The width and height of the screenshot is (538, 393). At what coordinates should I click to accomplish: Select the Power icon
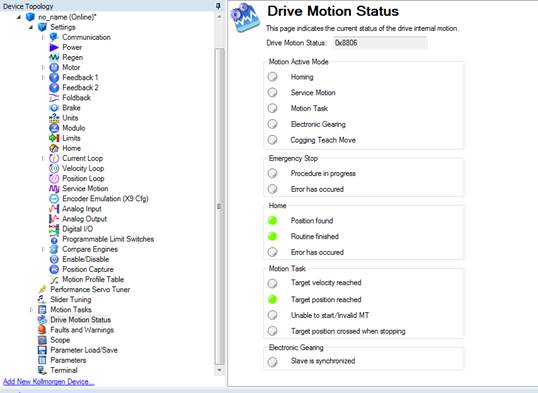tap(54, 47)
